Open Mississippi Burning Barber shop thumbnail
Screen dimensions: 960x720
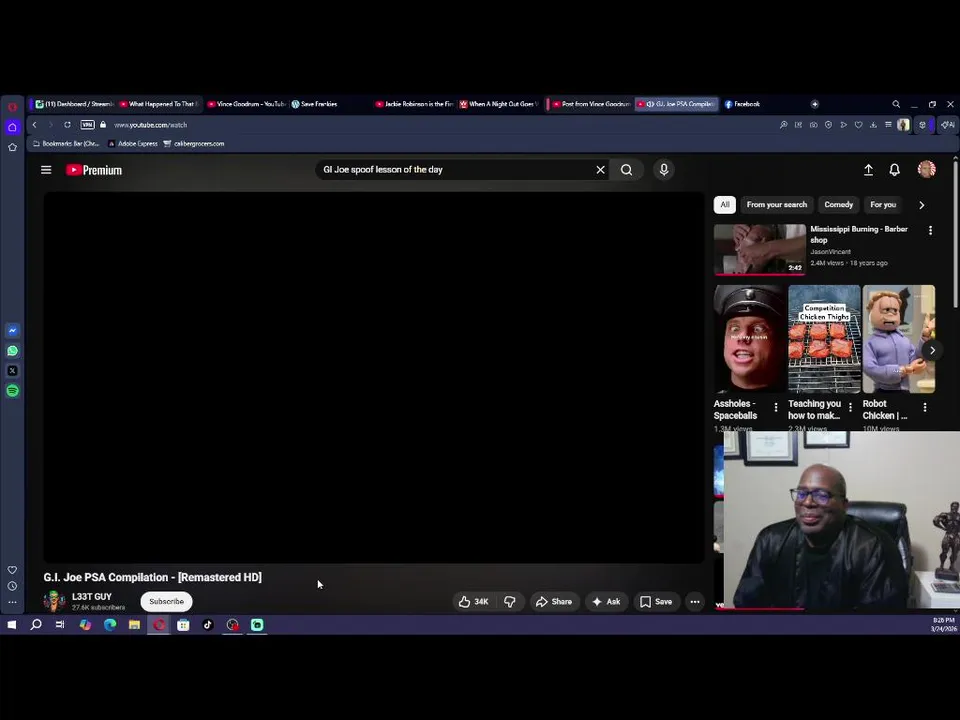(x=759, y=249)
